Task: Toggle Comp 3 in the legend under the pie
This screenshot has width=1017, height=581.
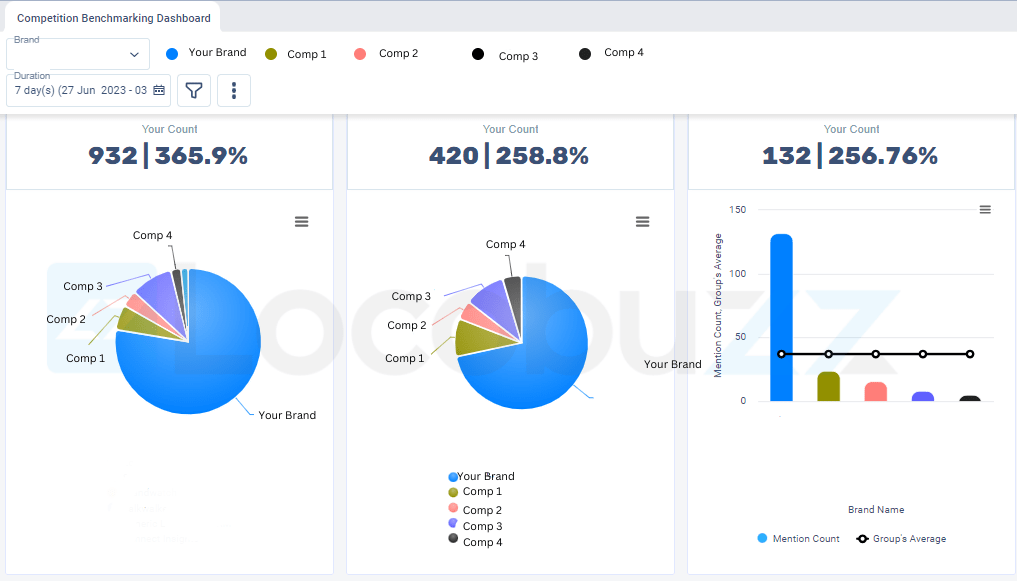Action: coord(475,526)
